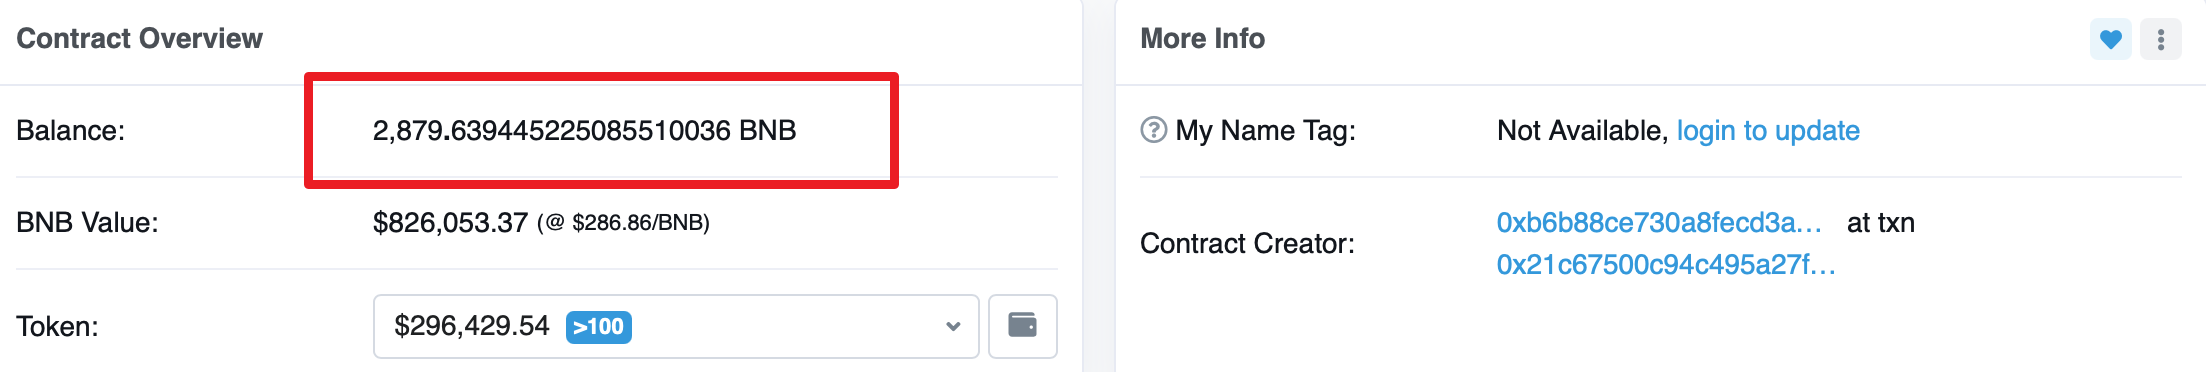
Task: Follow the login to update link
Action: tap(1768, 131)
